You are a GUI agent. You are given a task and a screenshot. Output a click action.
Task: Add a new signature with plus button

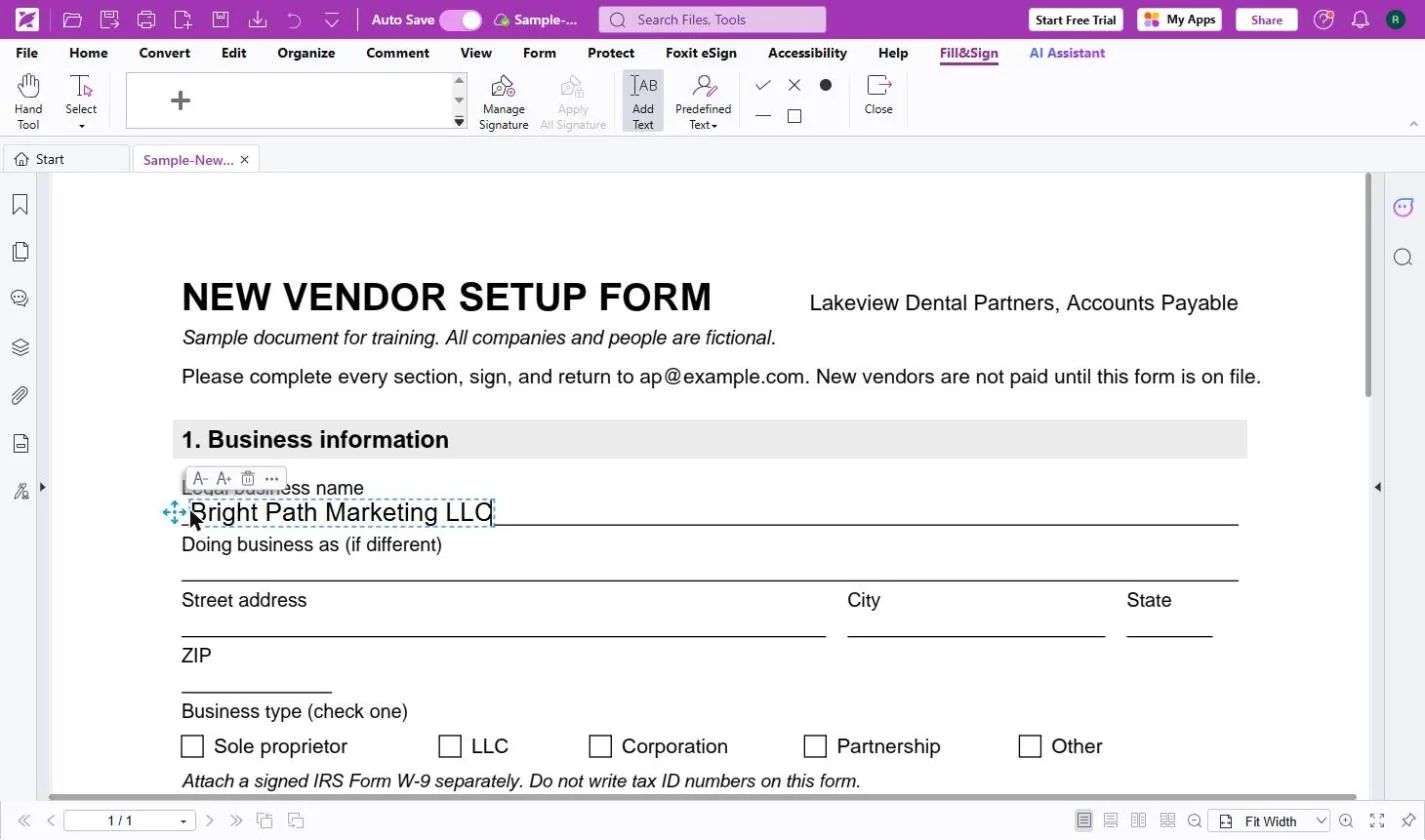[180, 100]
